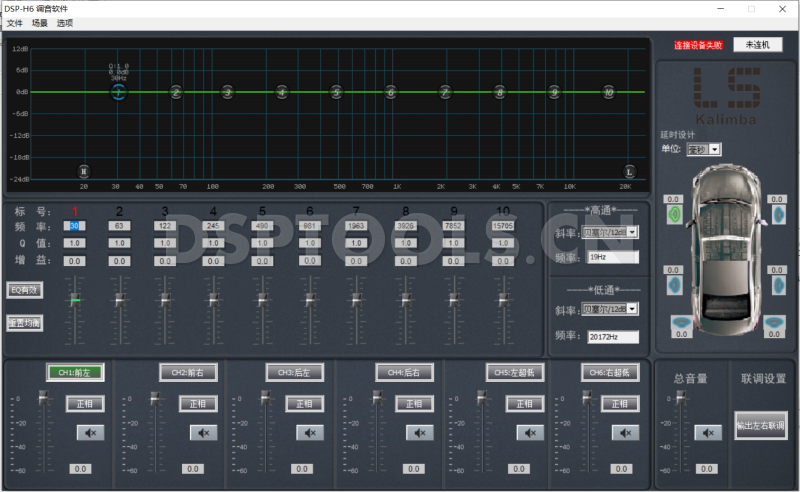Click the high-pass H marker on graph
Screen dimensions: 800x492
84,171
